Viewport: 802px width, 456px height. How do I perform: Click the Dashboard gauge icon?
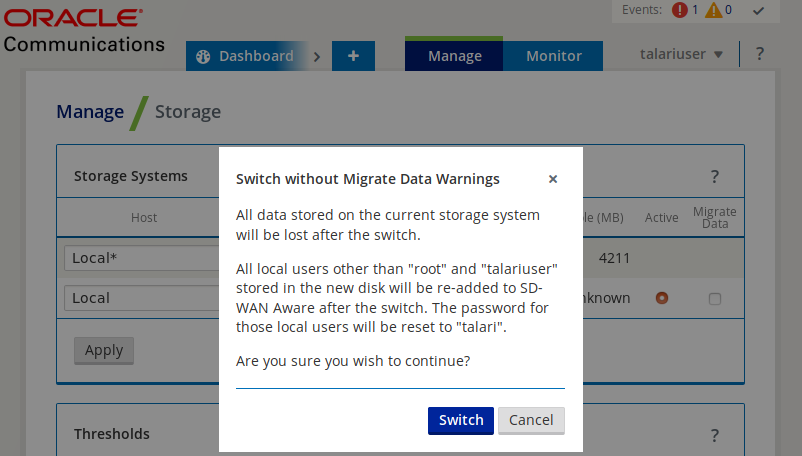click(x=203, y=57)
